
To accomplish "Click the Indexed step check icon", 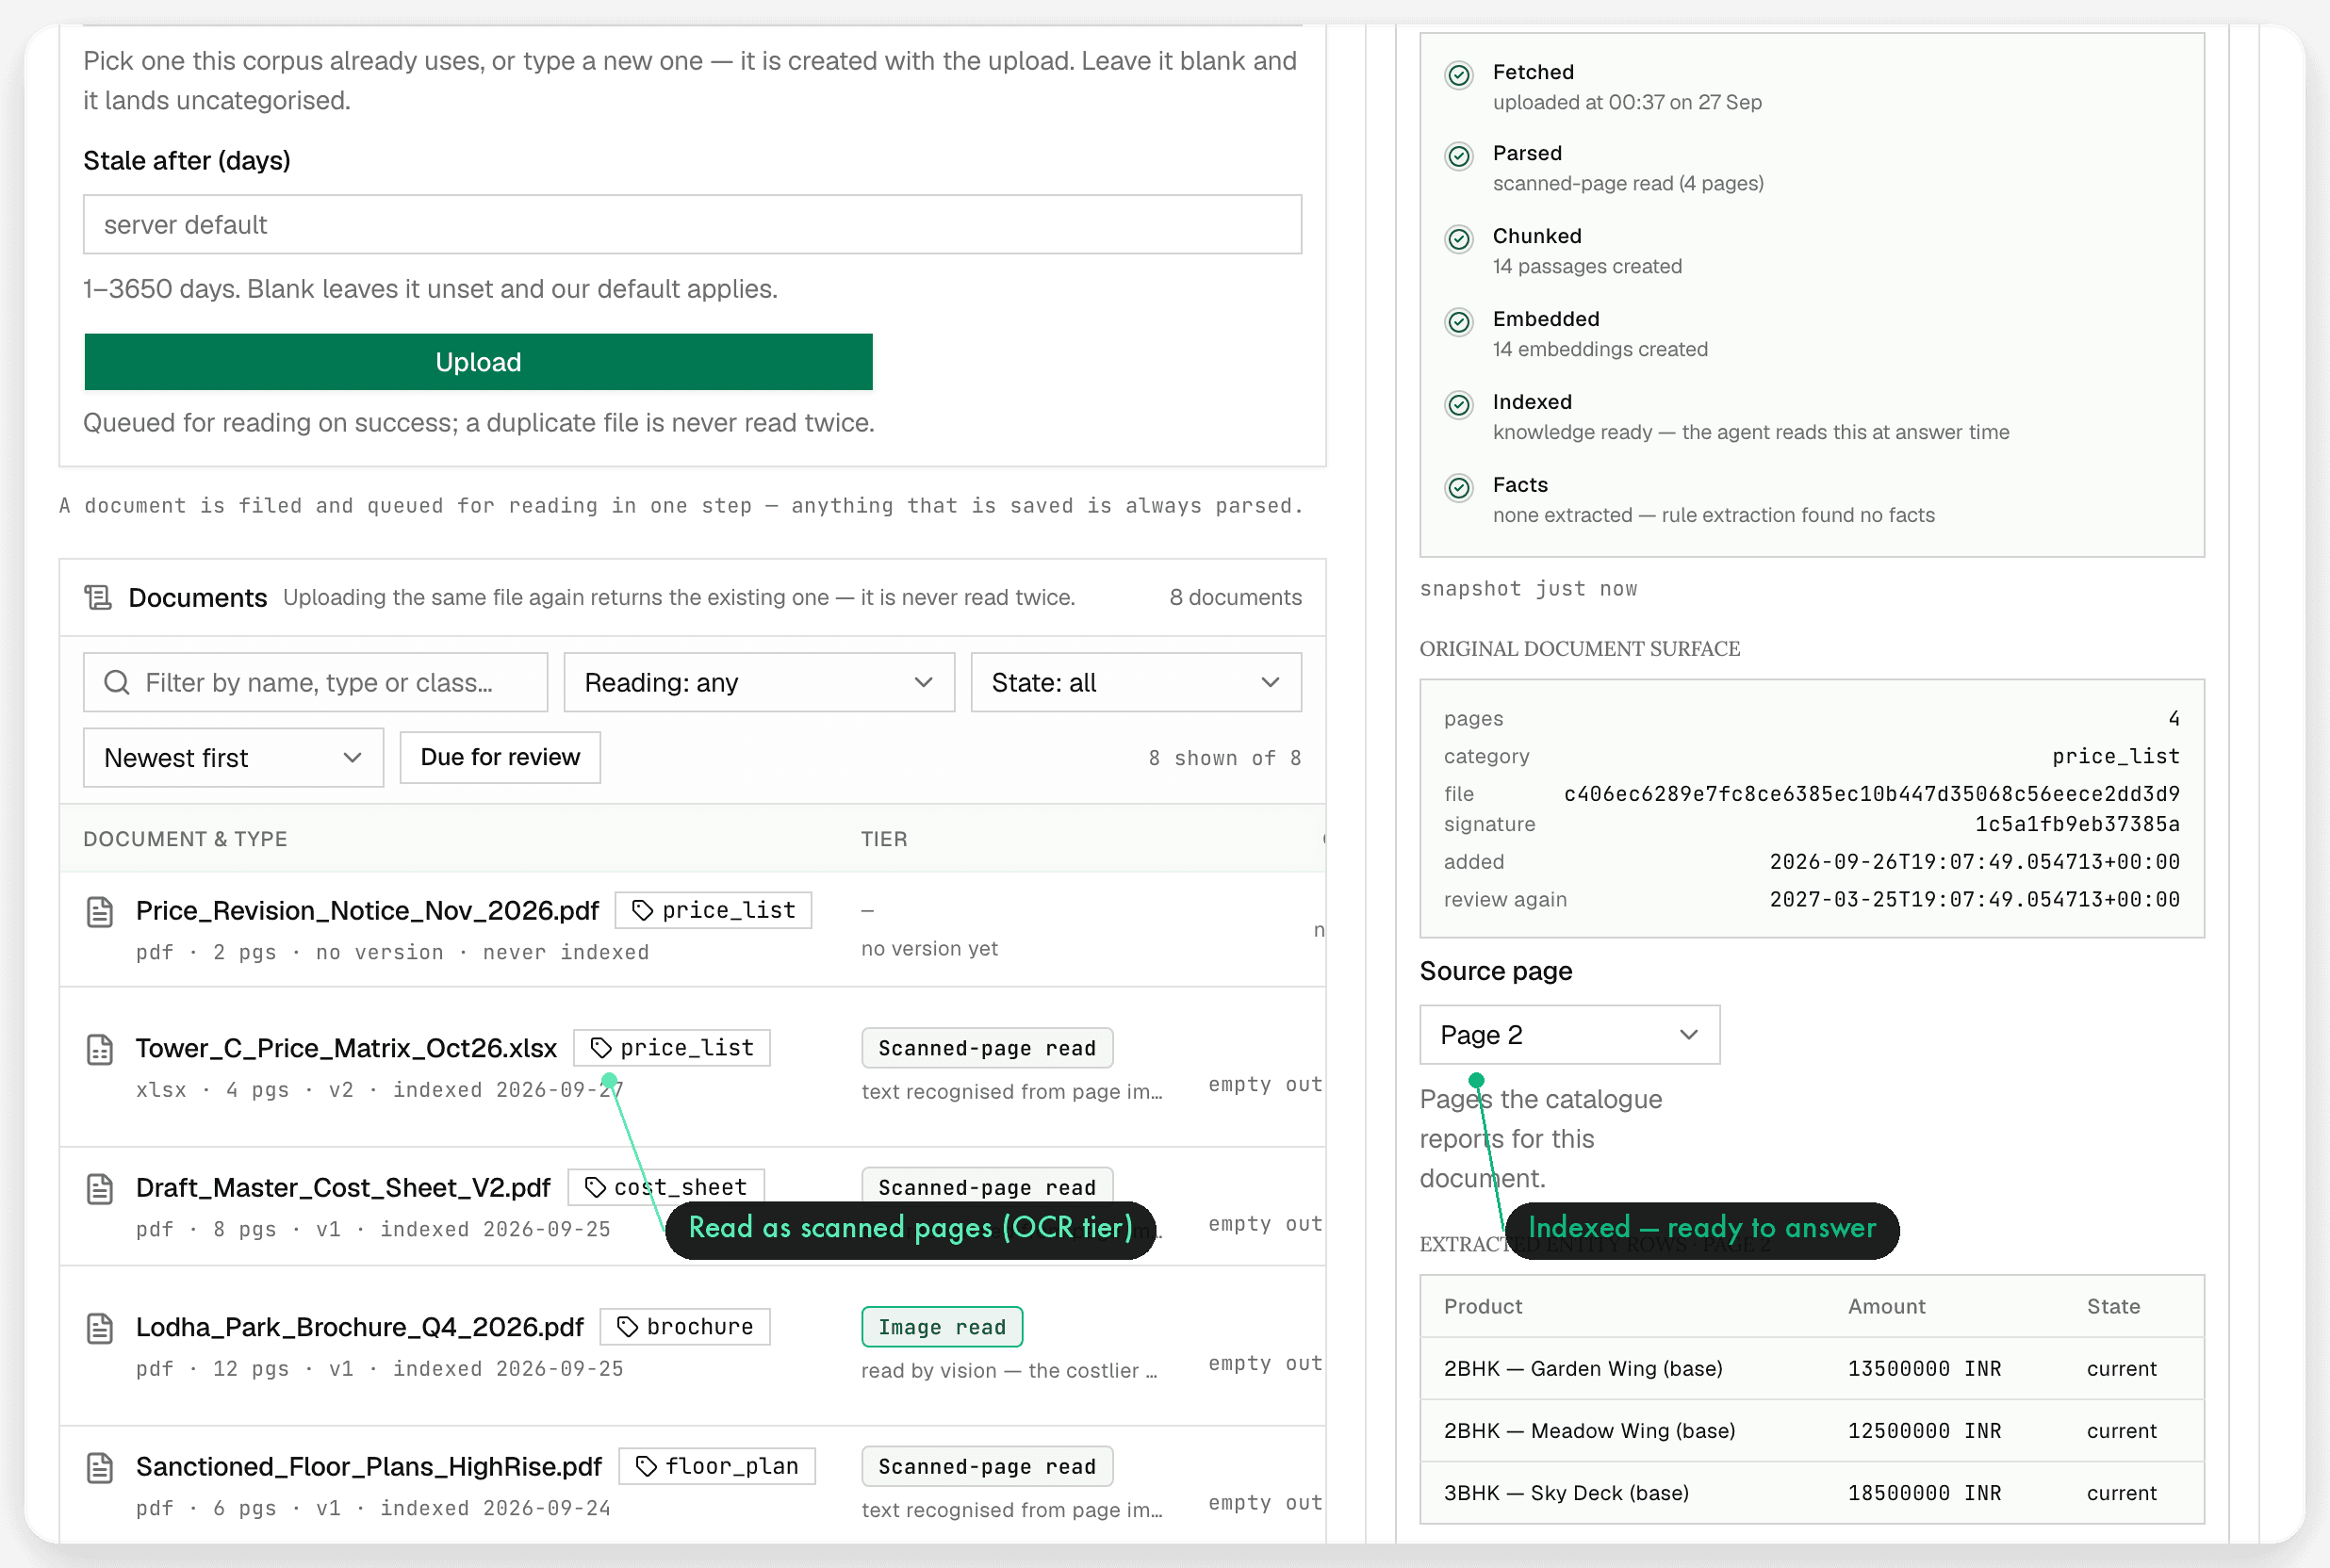I will click(1459, 405).
